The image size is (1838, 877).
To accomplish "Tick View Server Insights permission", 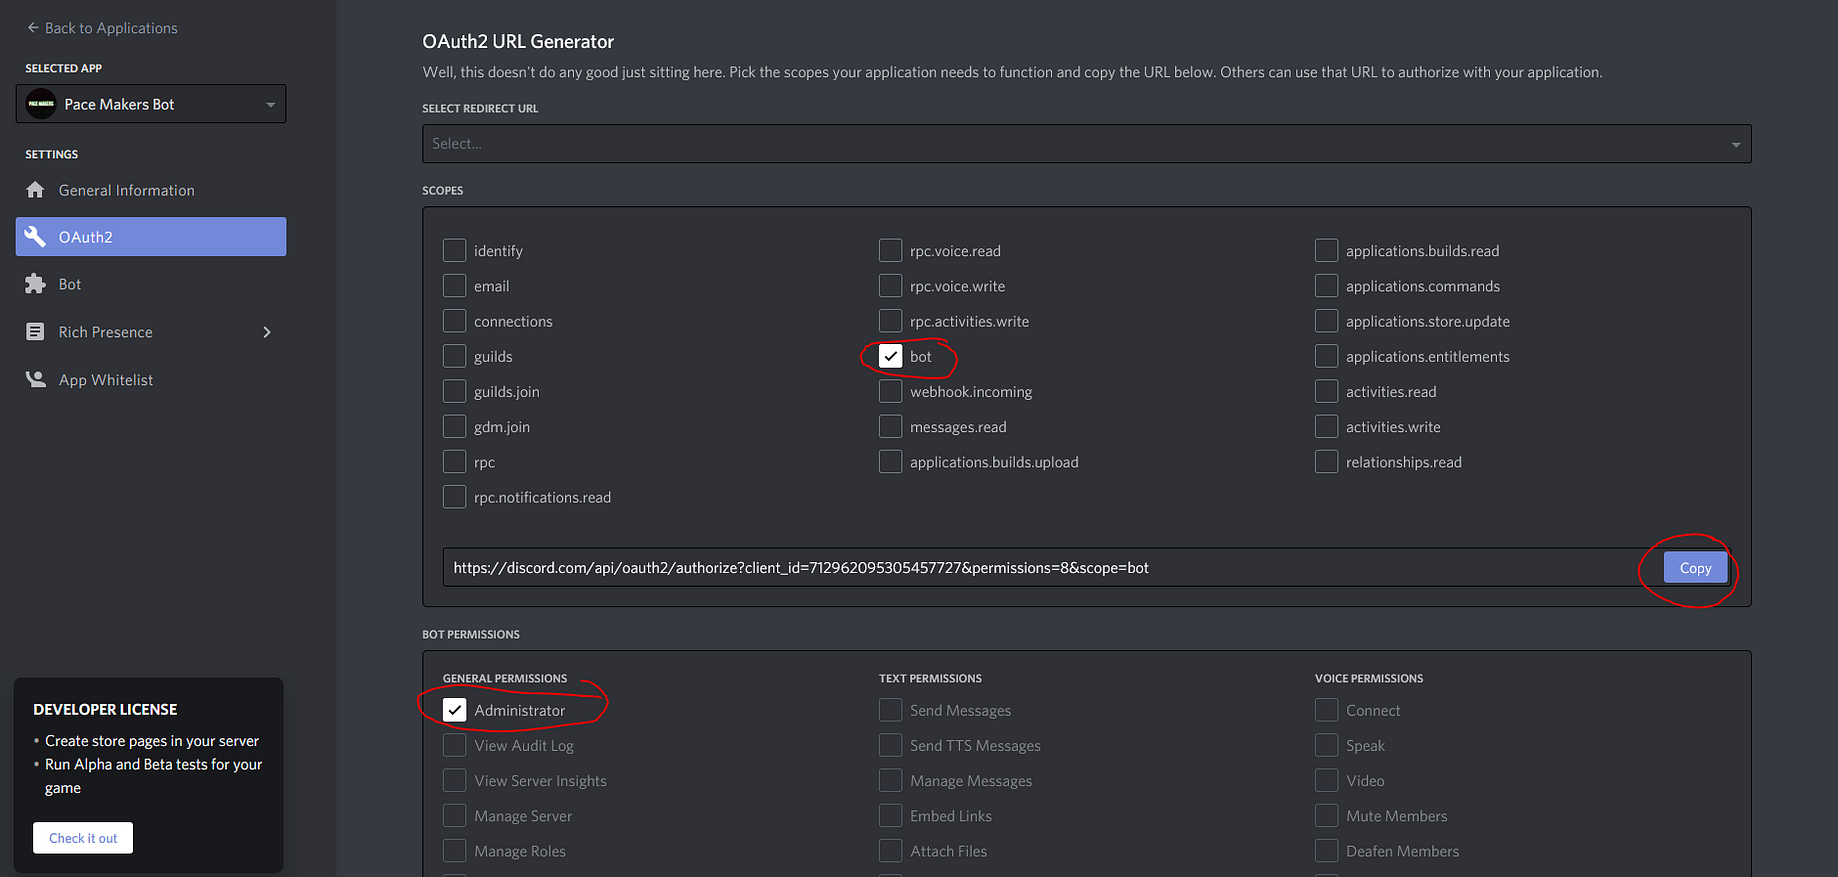I will [x=455, y=780].
